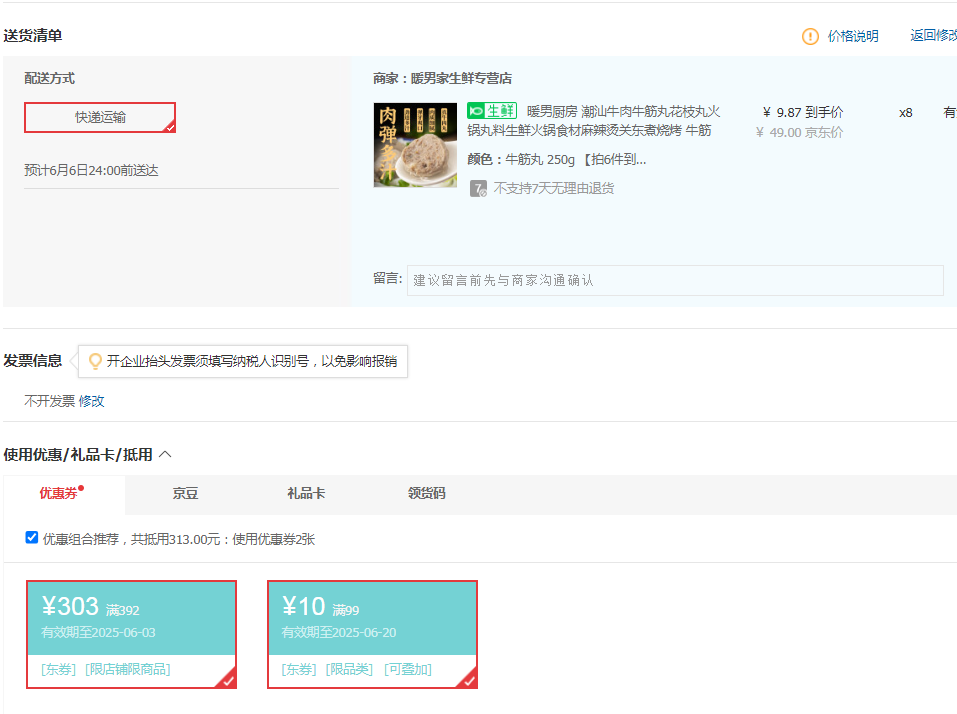957x714 pixels.
Task: Click the 不开发票 invoice status text
Action: (49, 401)
